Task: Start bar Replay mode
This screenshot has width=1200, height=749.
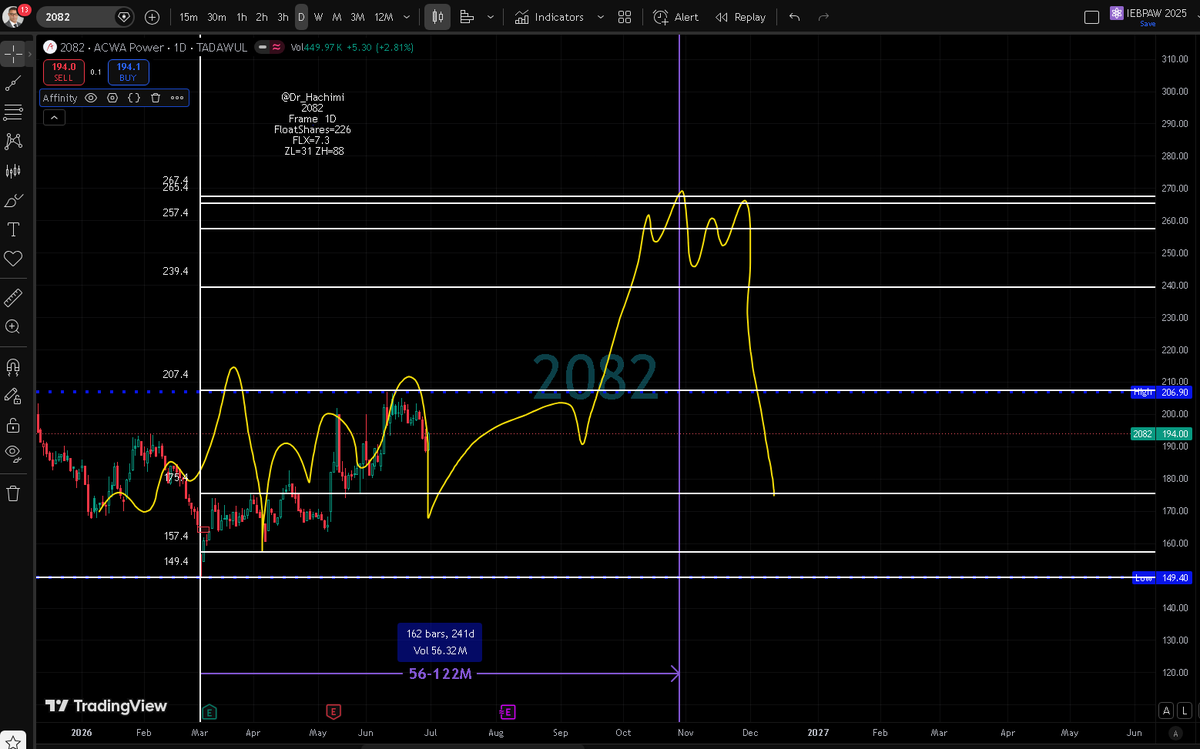Action: [741, 17]
